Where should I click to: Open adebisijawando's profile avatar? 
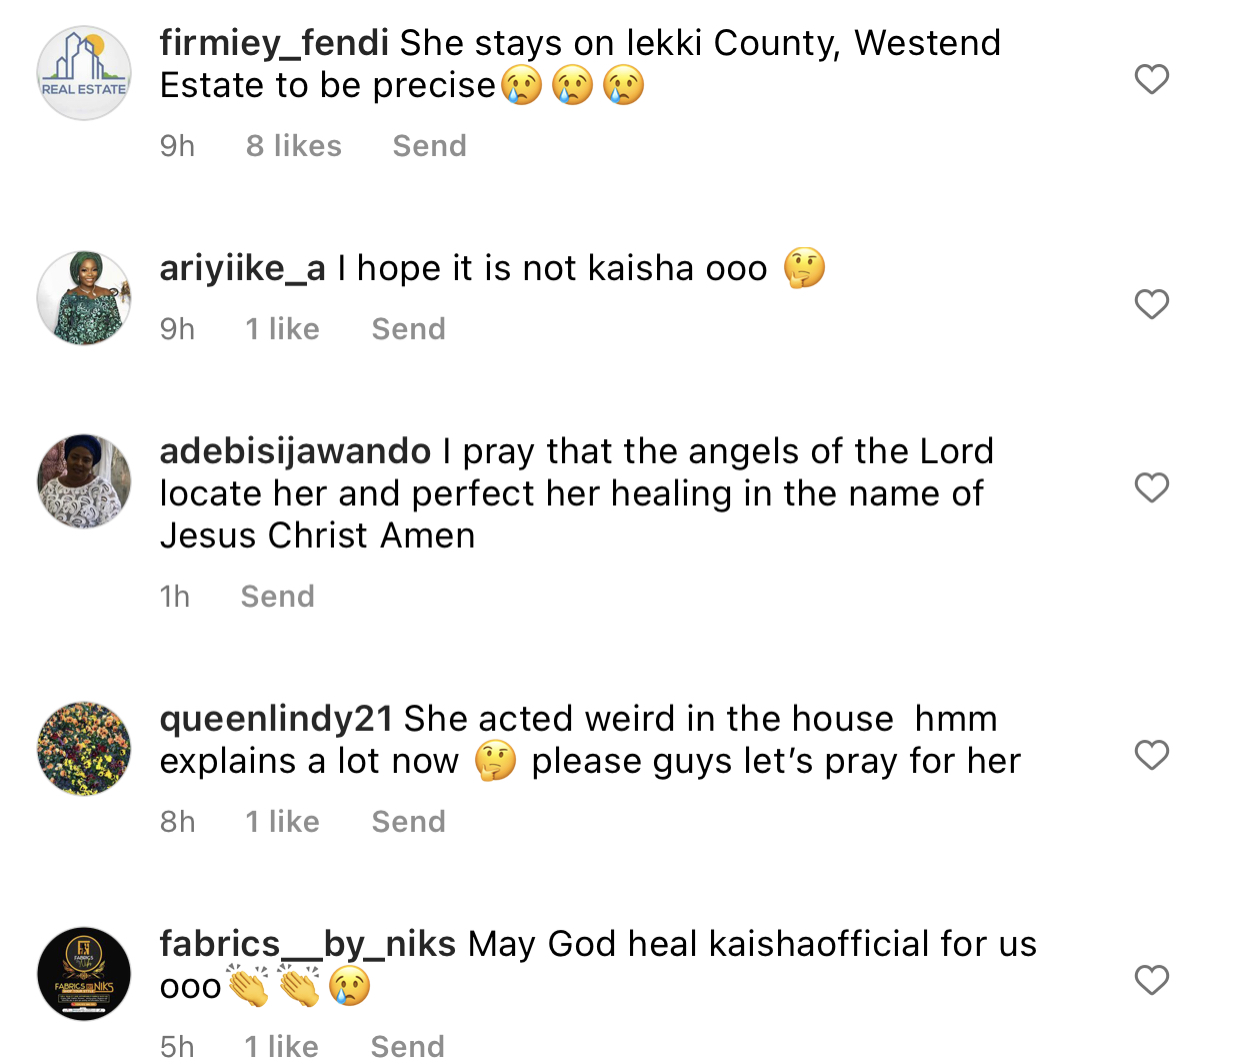pos(84,481)
